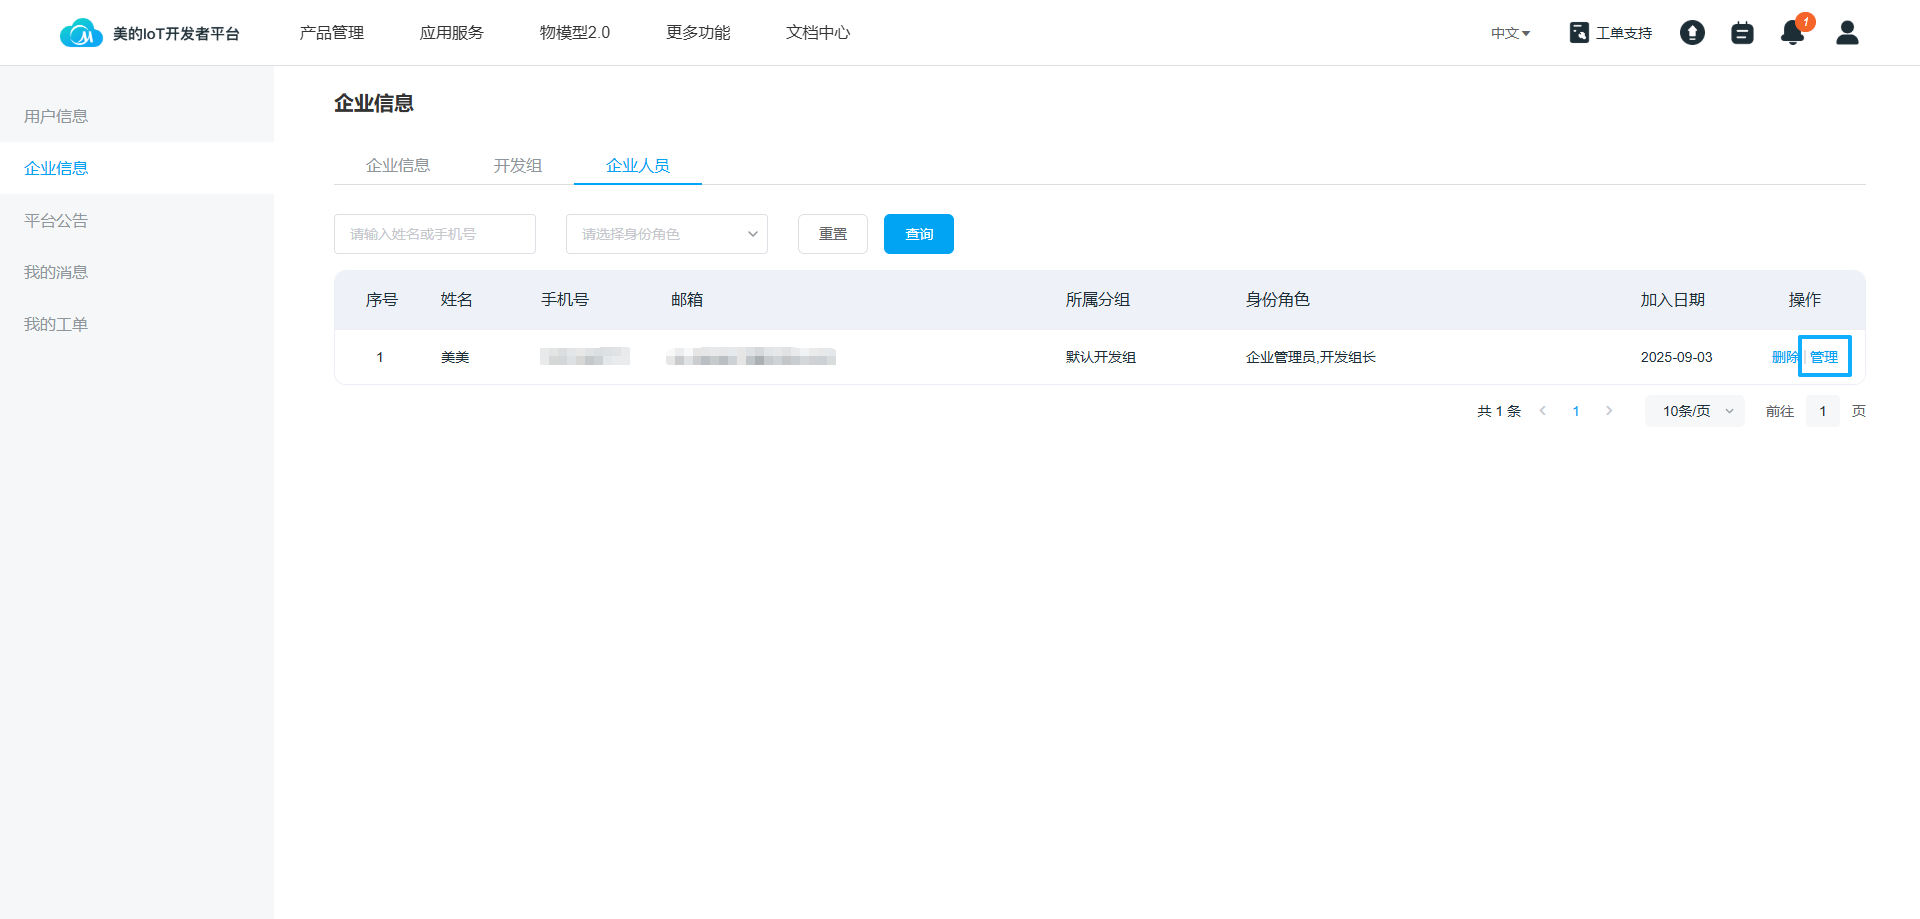Open 产品管理 in top navigation
This screenshot has width=1920, height=919.
coord(332,33)
